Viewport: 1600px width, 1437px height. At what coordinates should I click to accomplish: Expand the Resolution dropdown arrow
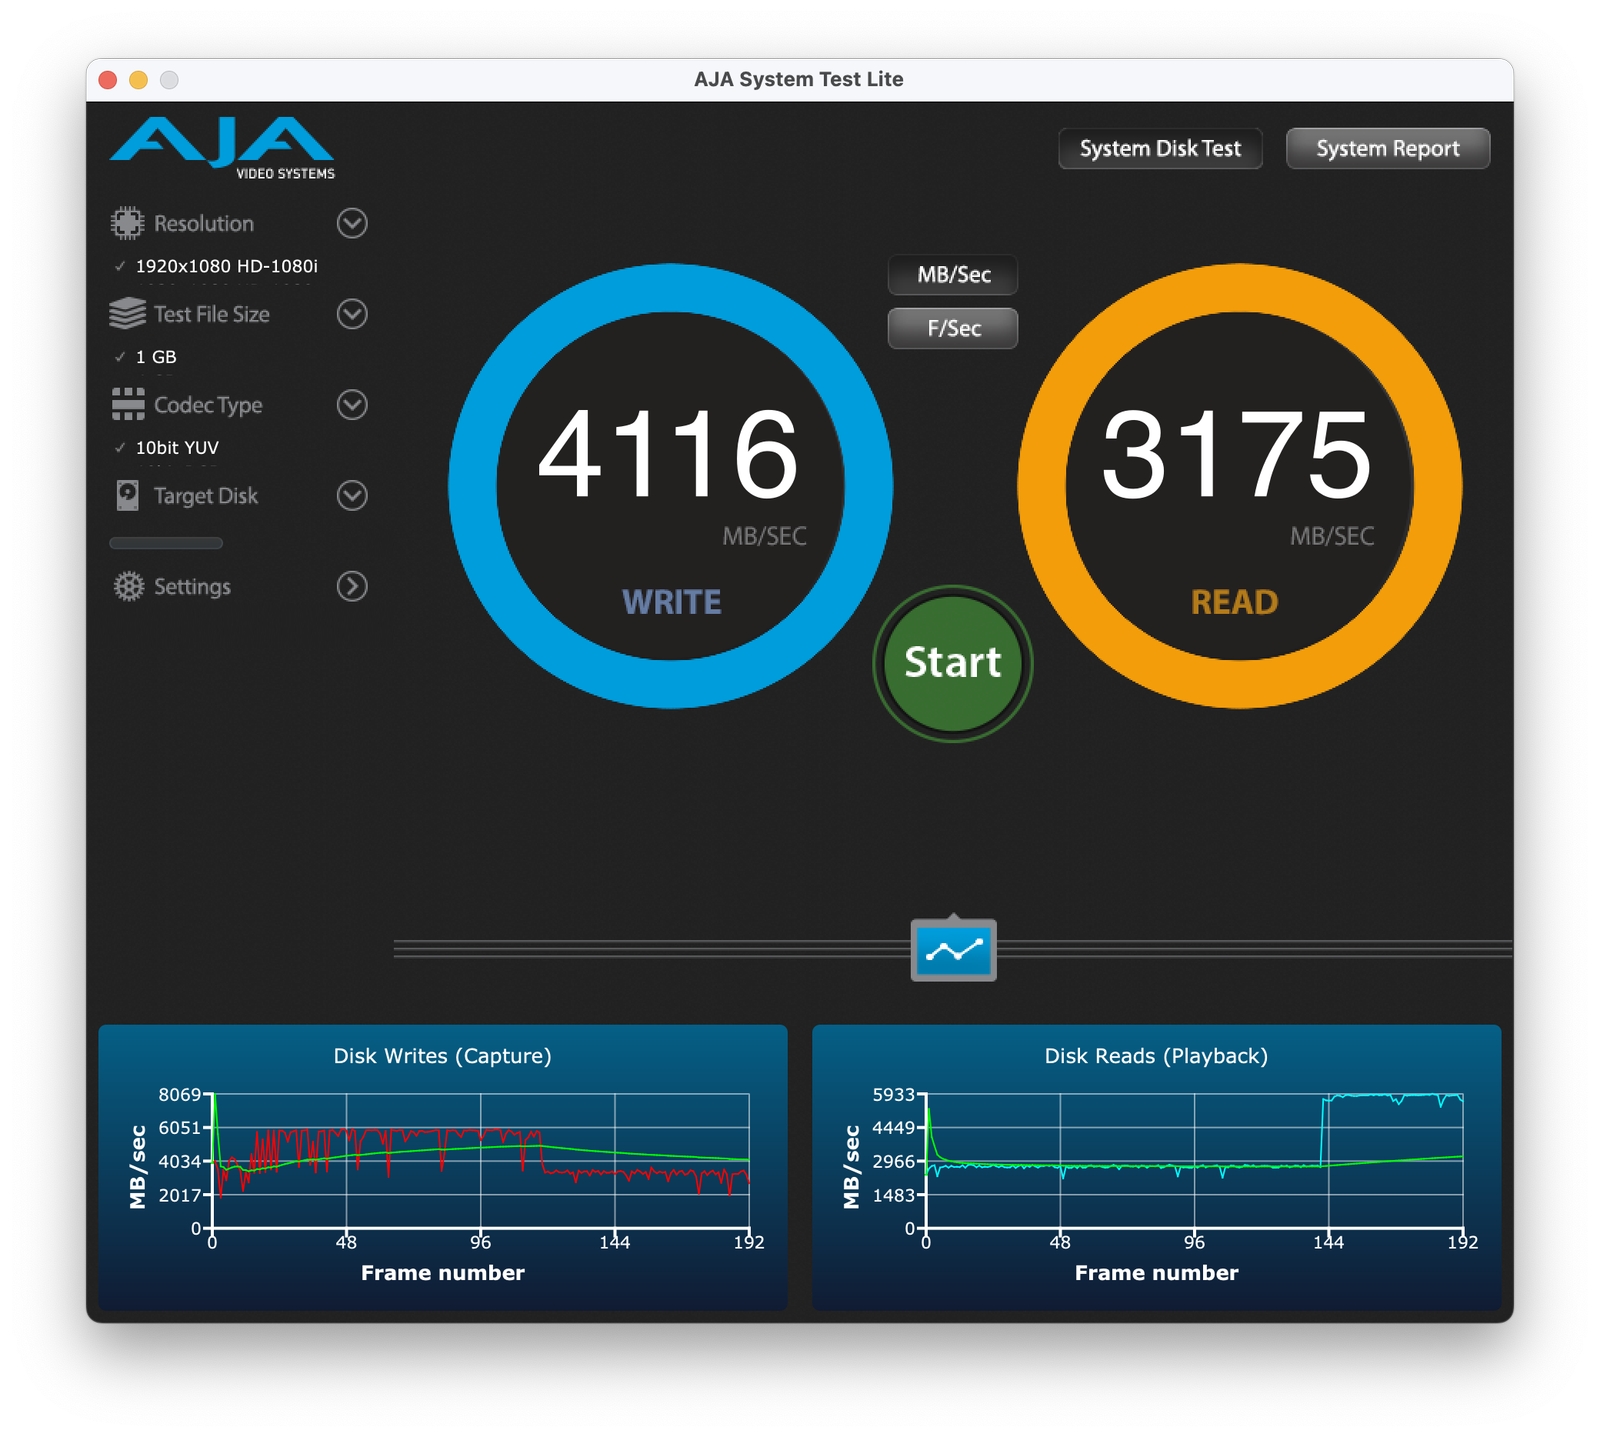(x=352, y=223)
